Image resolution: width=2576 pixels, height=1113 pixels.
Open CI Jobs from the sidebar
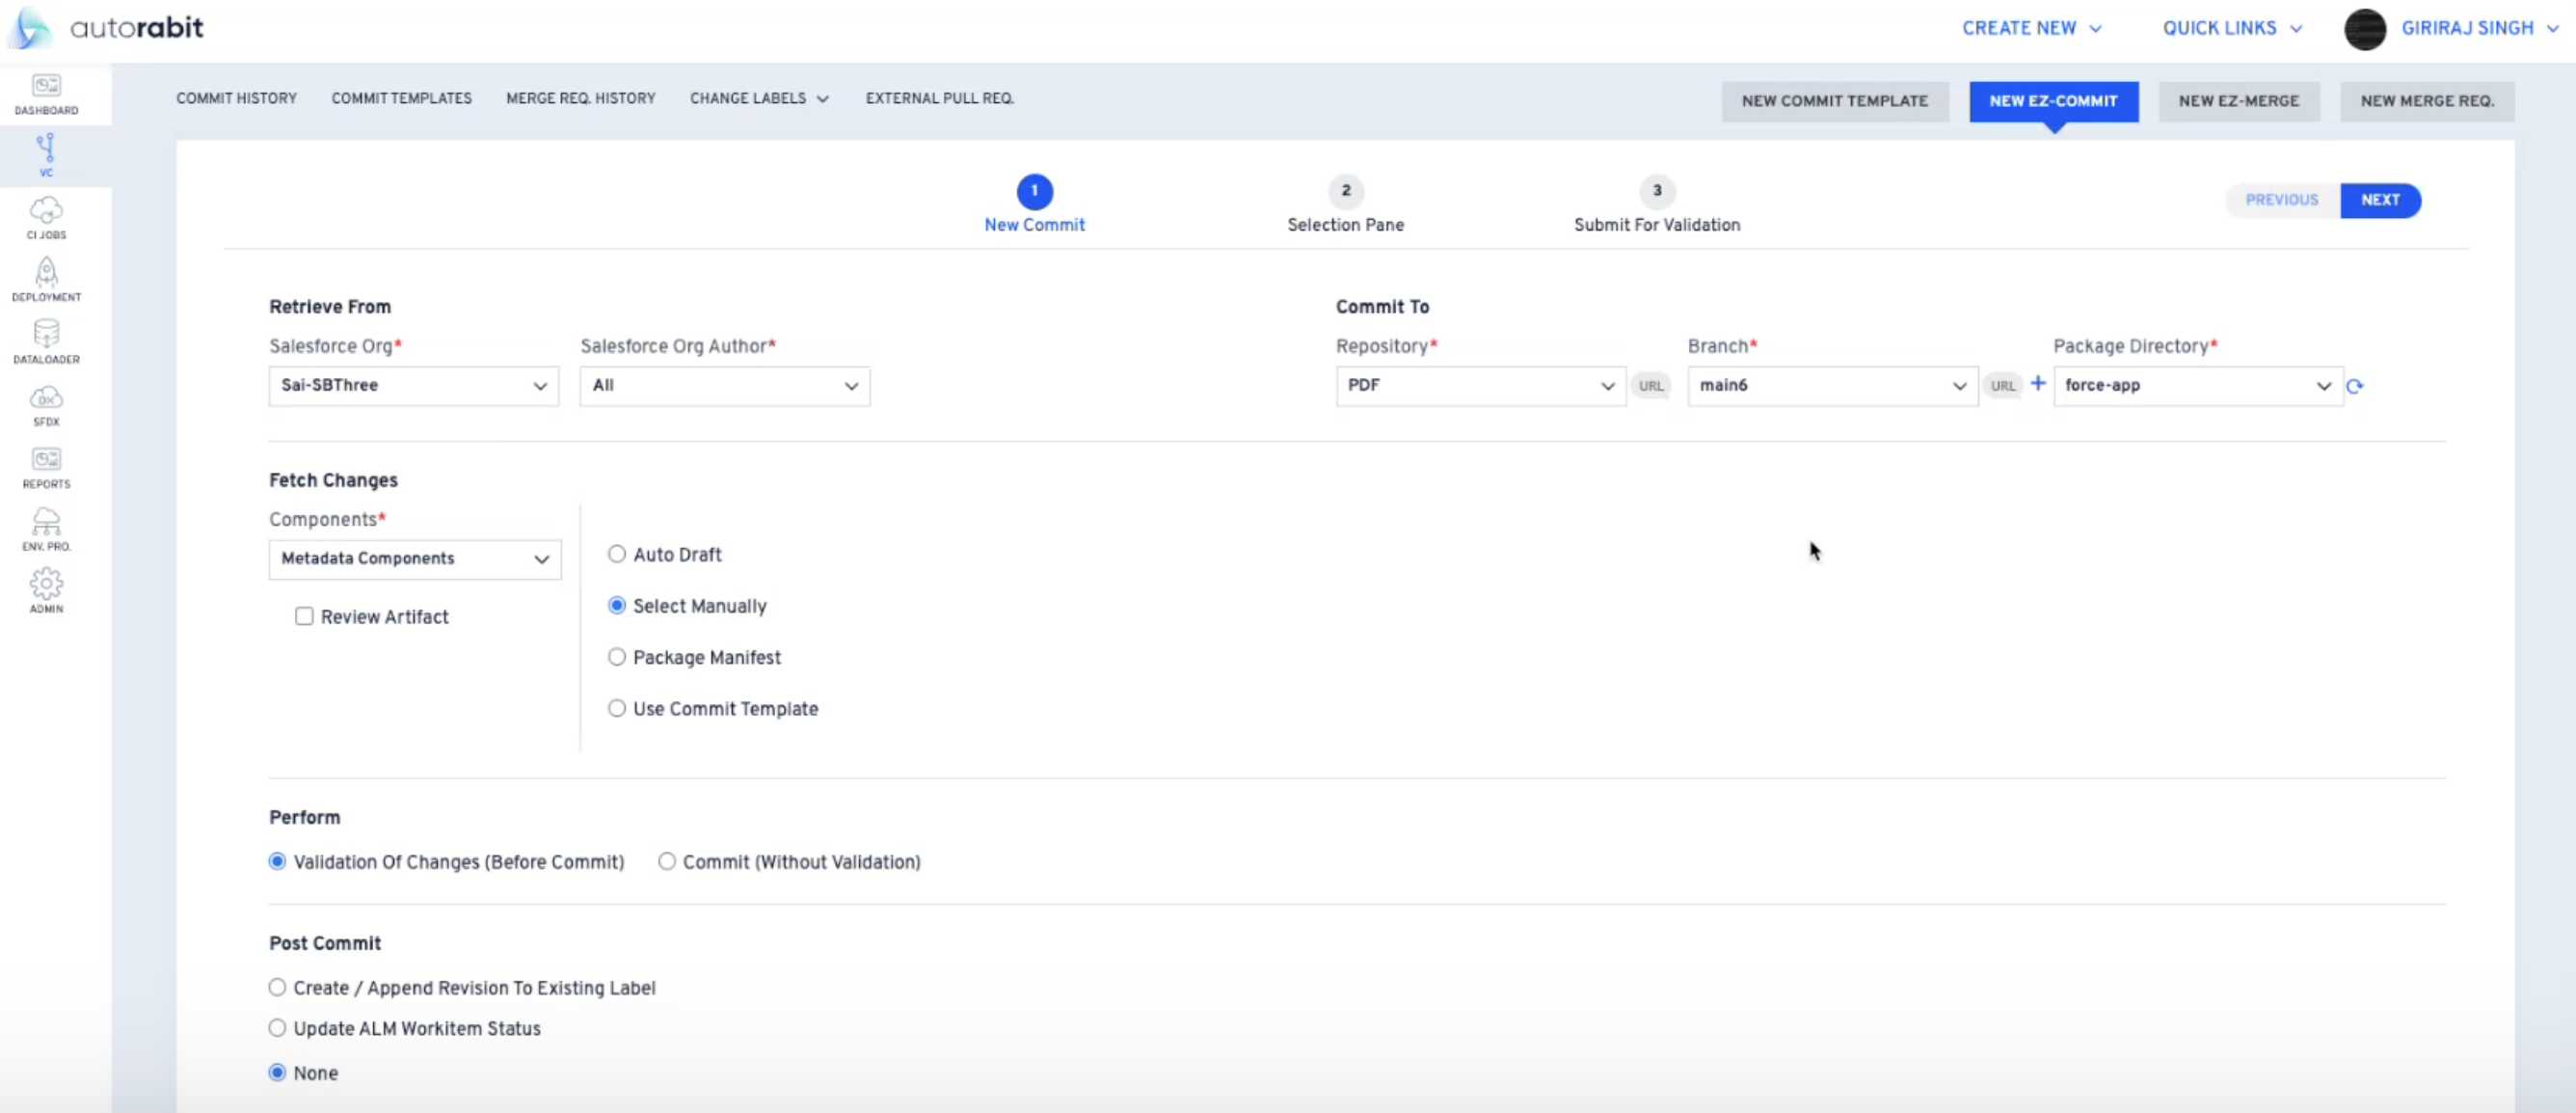(46, 217)
